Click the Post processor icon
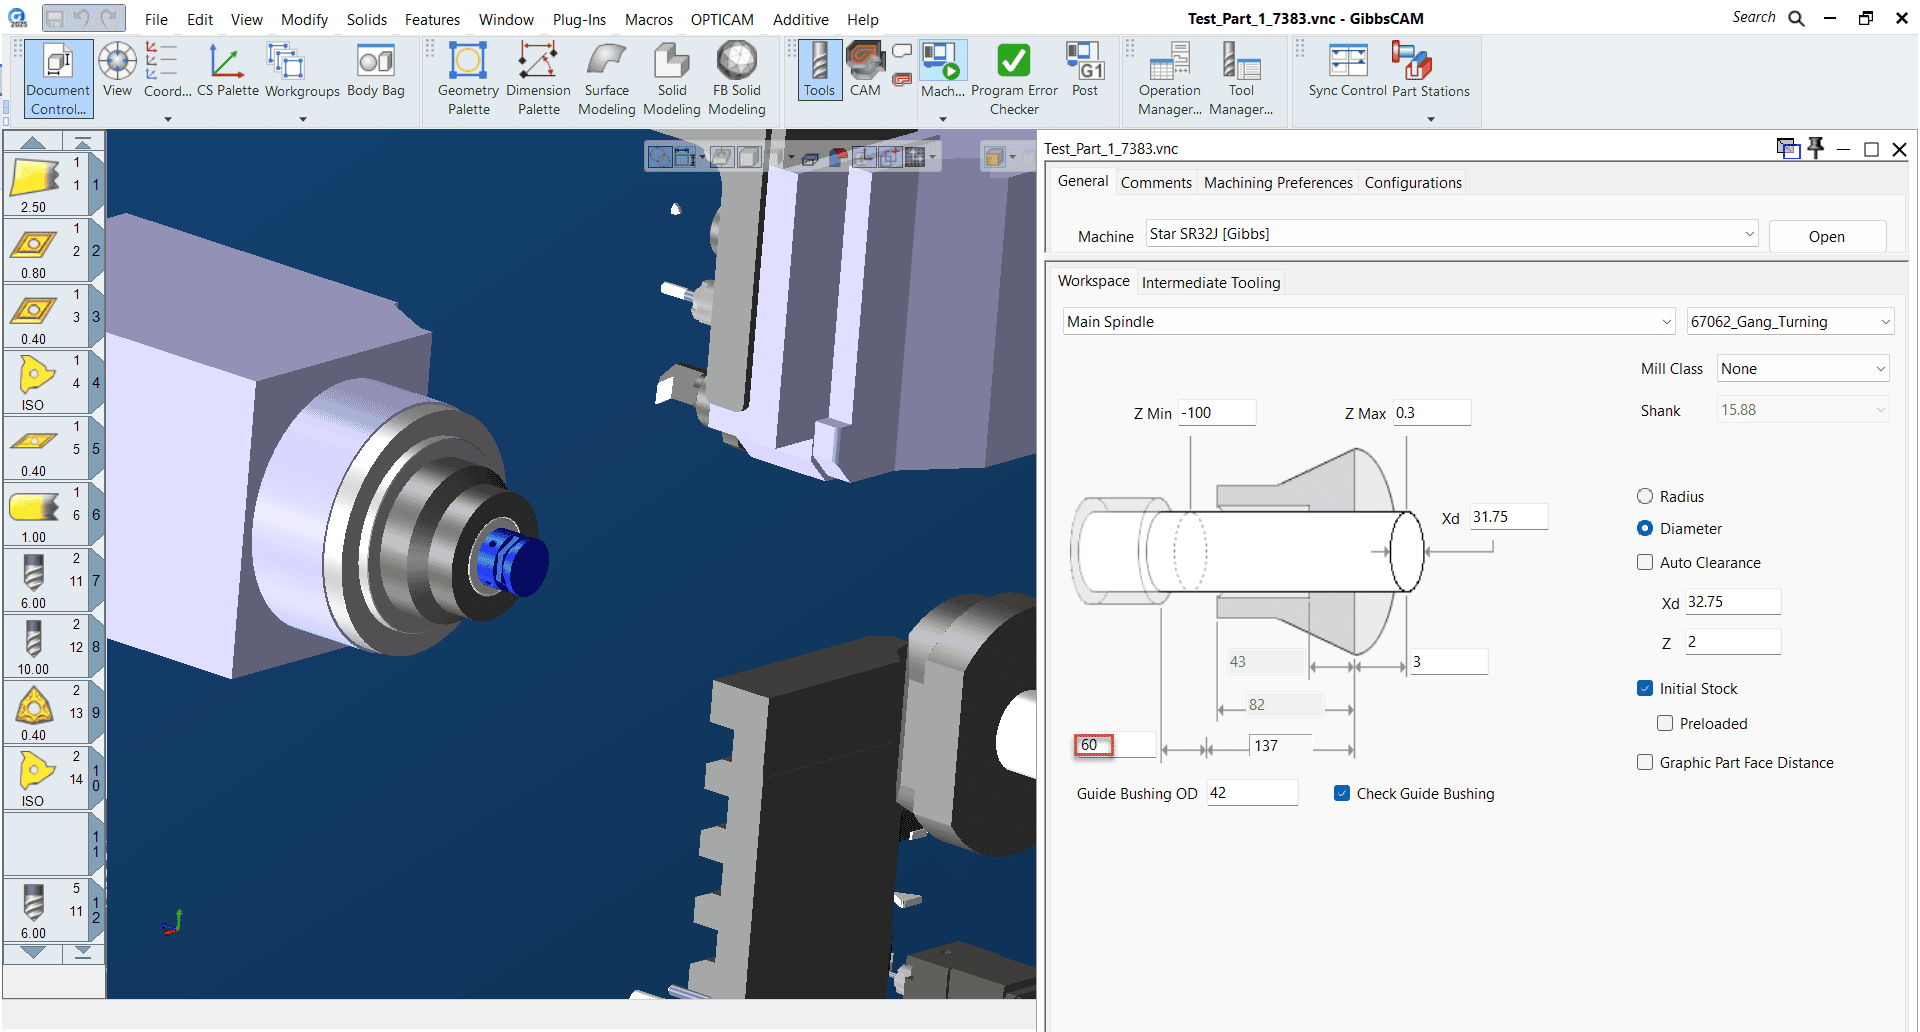Screen dimensions: 1920x1032 (x=1085, y=70)
